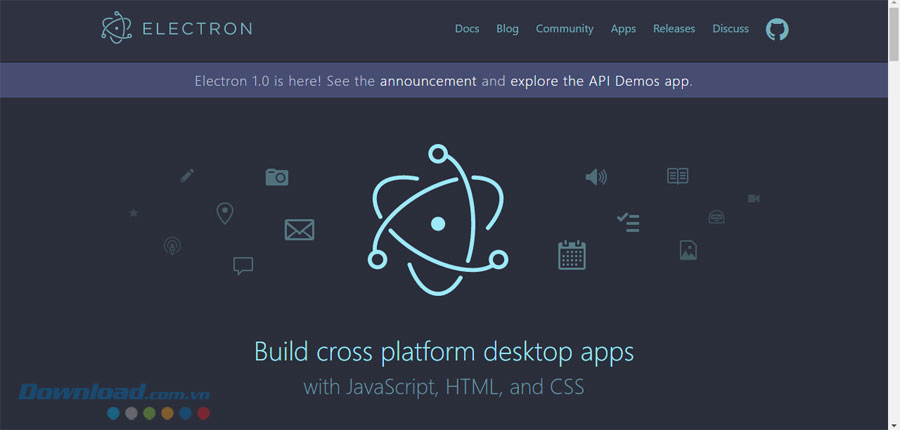Image resolution: width=900 pixels, height=430 pixels.
Task: Click the envelope mail icon
Action: pyautogui.click(x=300, y=230)
